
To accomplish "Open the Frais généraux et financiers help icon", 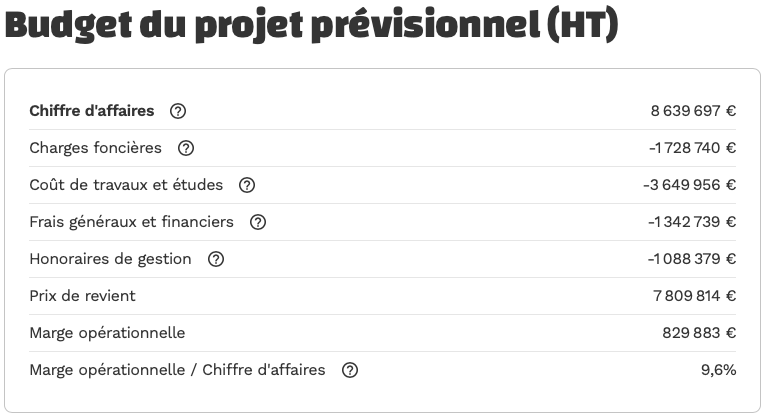I will tap(258, 222).
